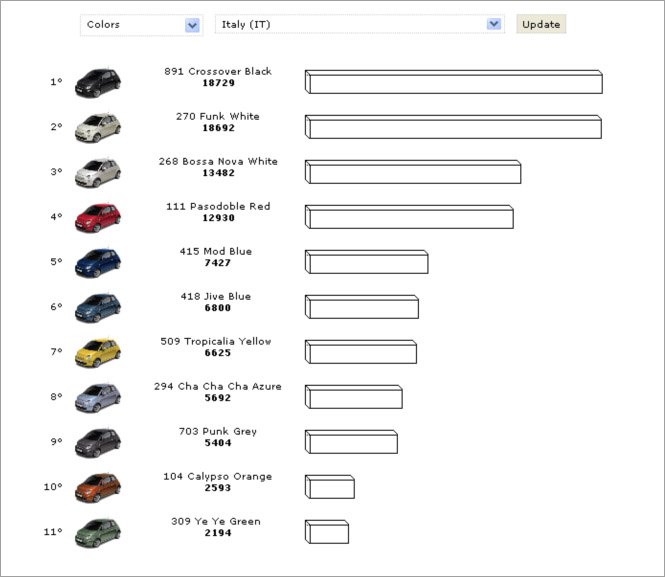Click the Pasodoble Red results bar
Viewport: 665px width, 577px height.
pyautogui.click(x=409, y=217)
